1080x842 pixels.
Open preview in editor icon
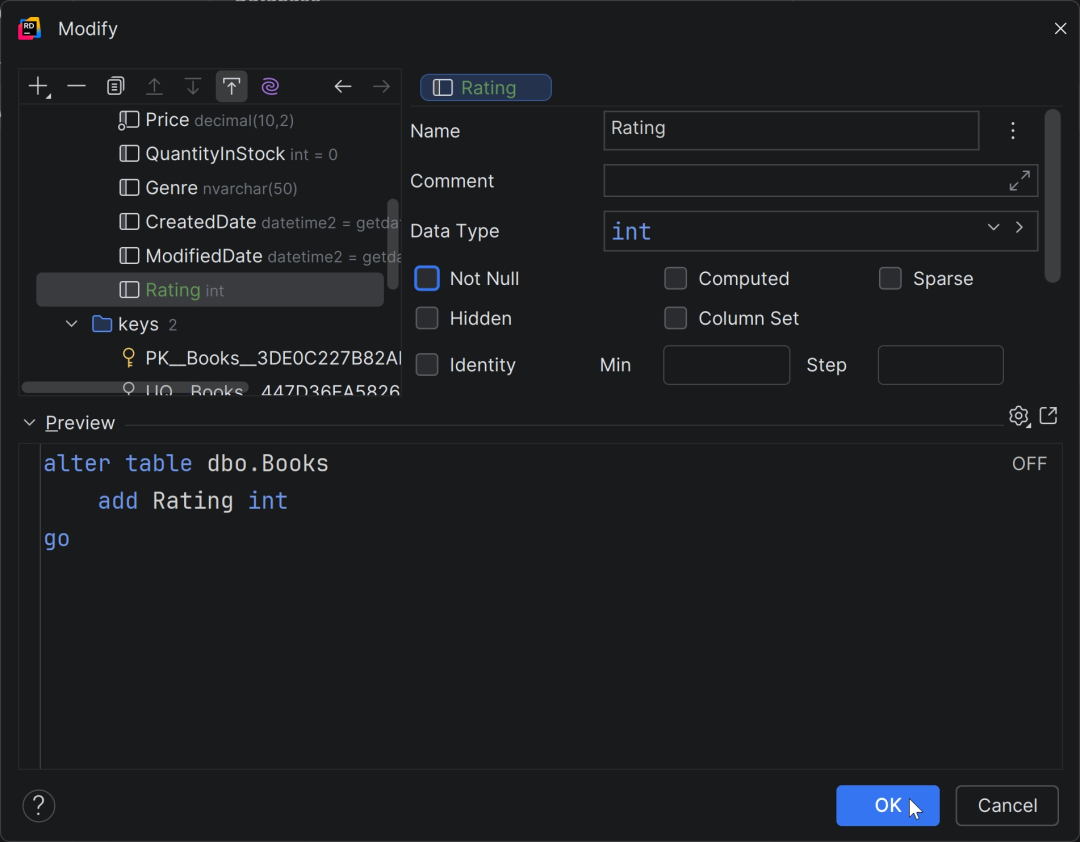(x=1048, y=415)
